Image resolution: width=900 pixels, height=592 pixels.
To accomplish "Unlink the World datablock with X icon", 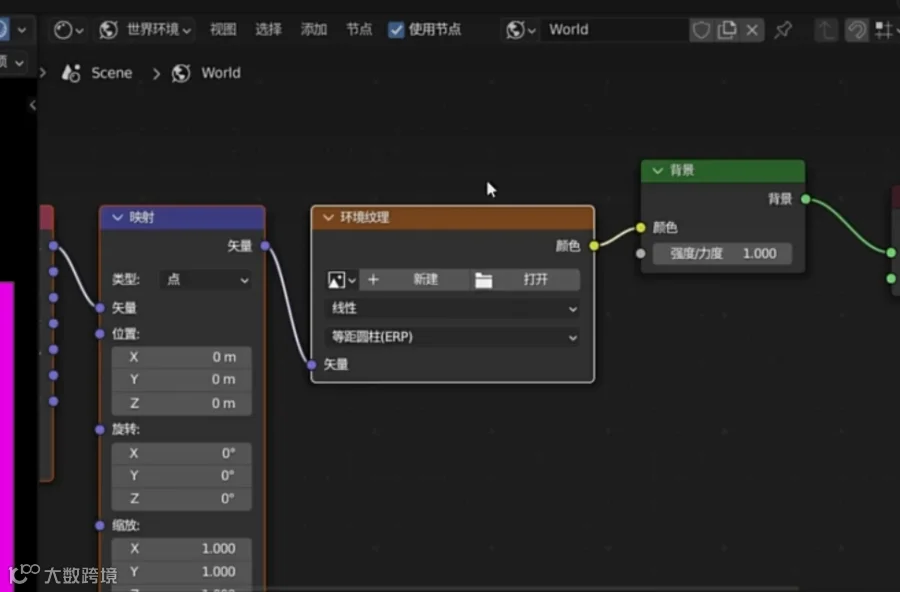I will pyautogui.click(x=752, y=29).
